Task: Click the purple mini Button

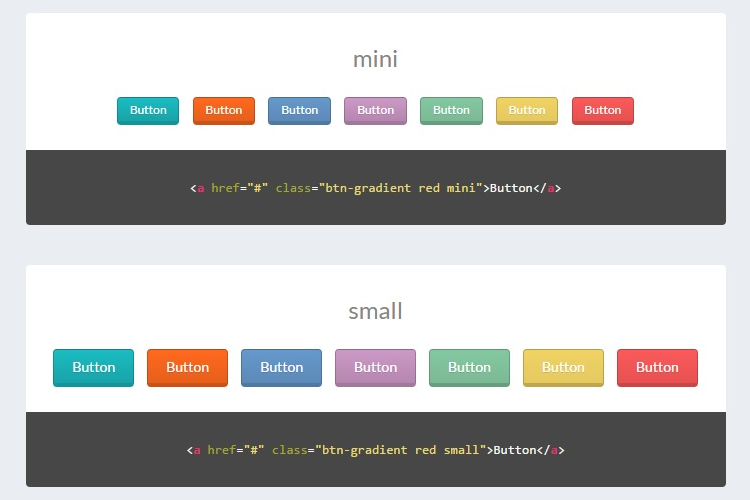Action: click(x=375, y=110)
